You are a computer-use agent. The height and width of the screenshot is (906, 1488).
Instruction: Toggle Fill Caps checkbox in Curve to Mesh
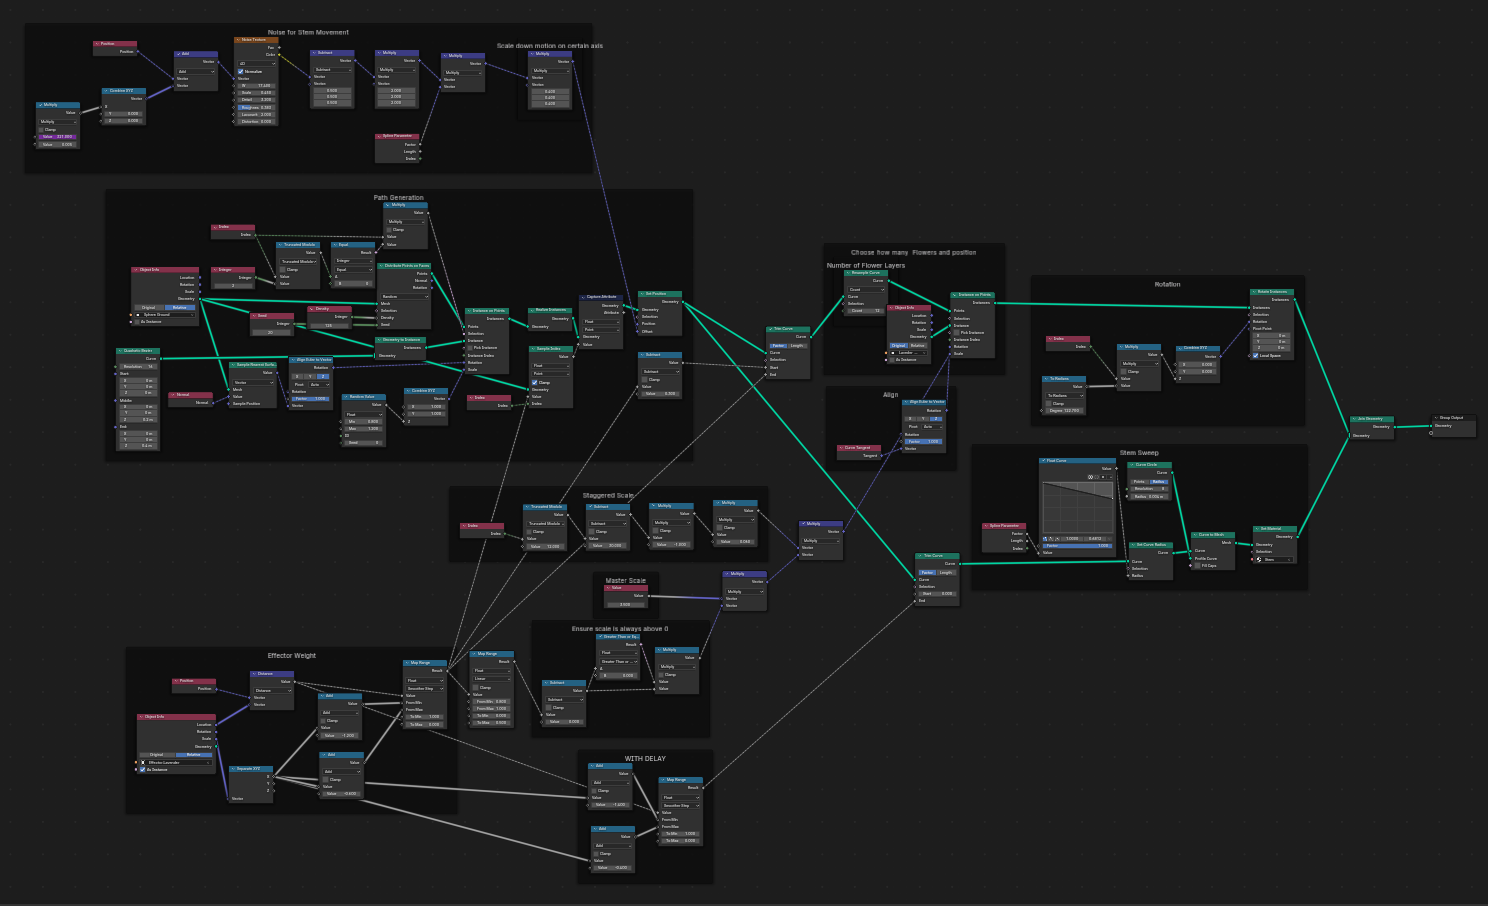[x=1197, y=566]
